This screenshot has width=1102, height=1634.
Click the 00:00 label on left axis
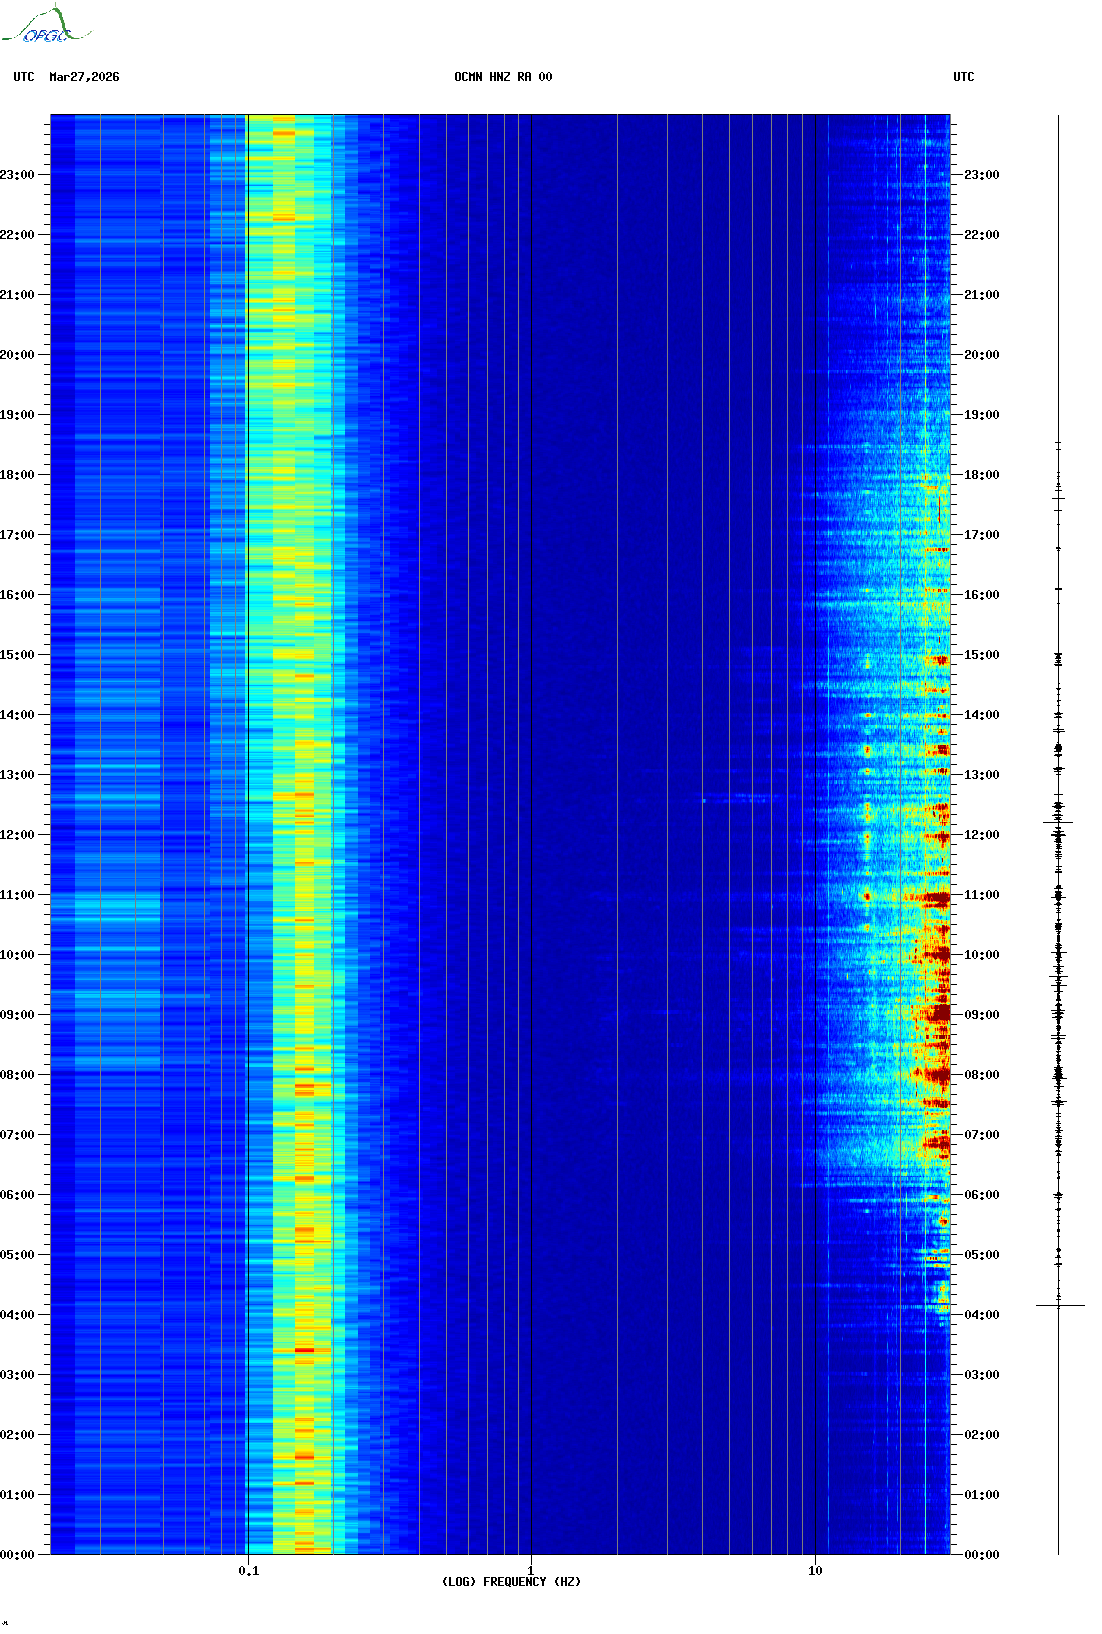coord(18,1555)
